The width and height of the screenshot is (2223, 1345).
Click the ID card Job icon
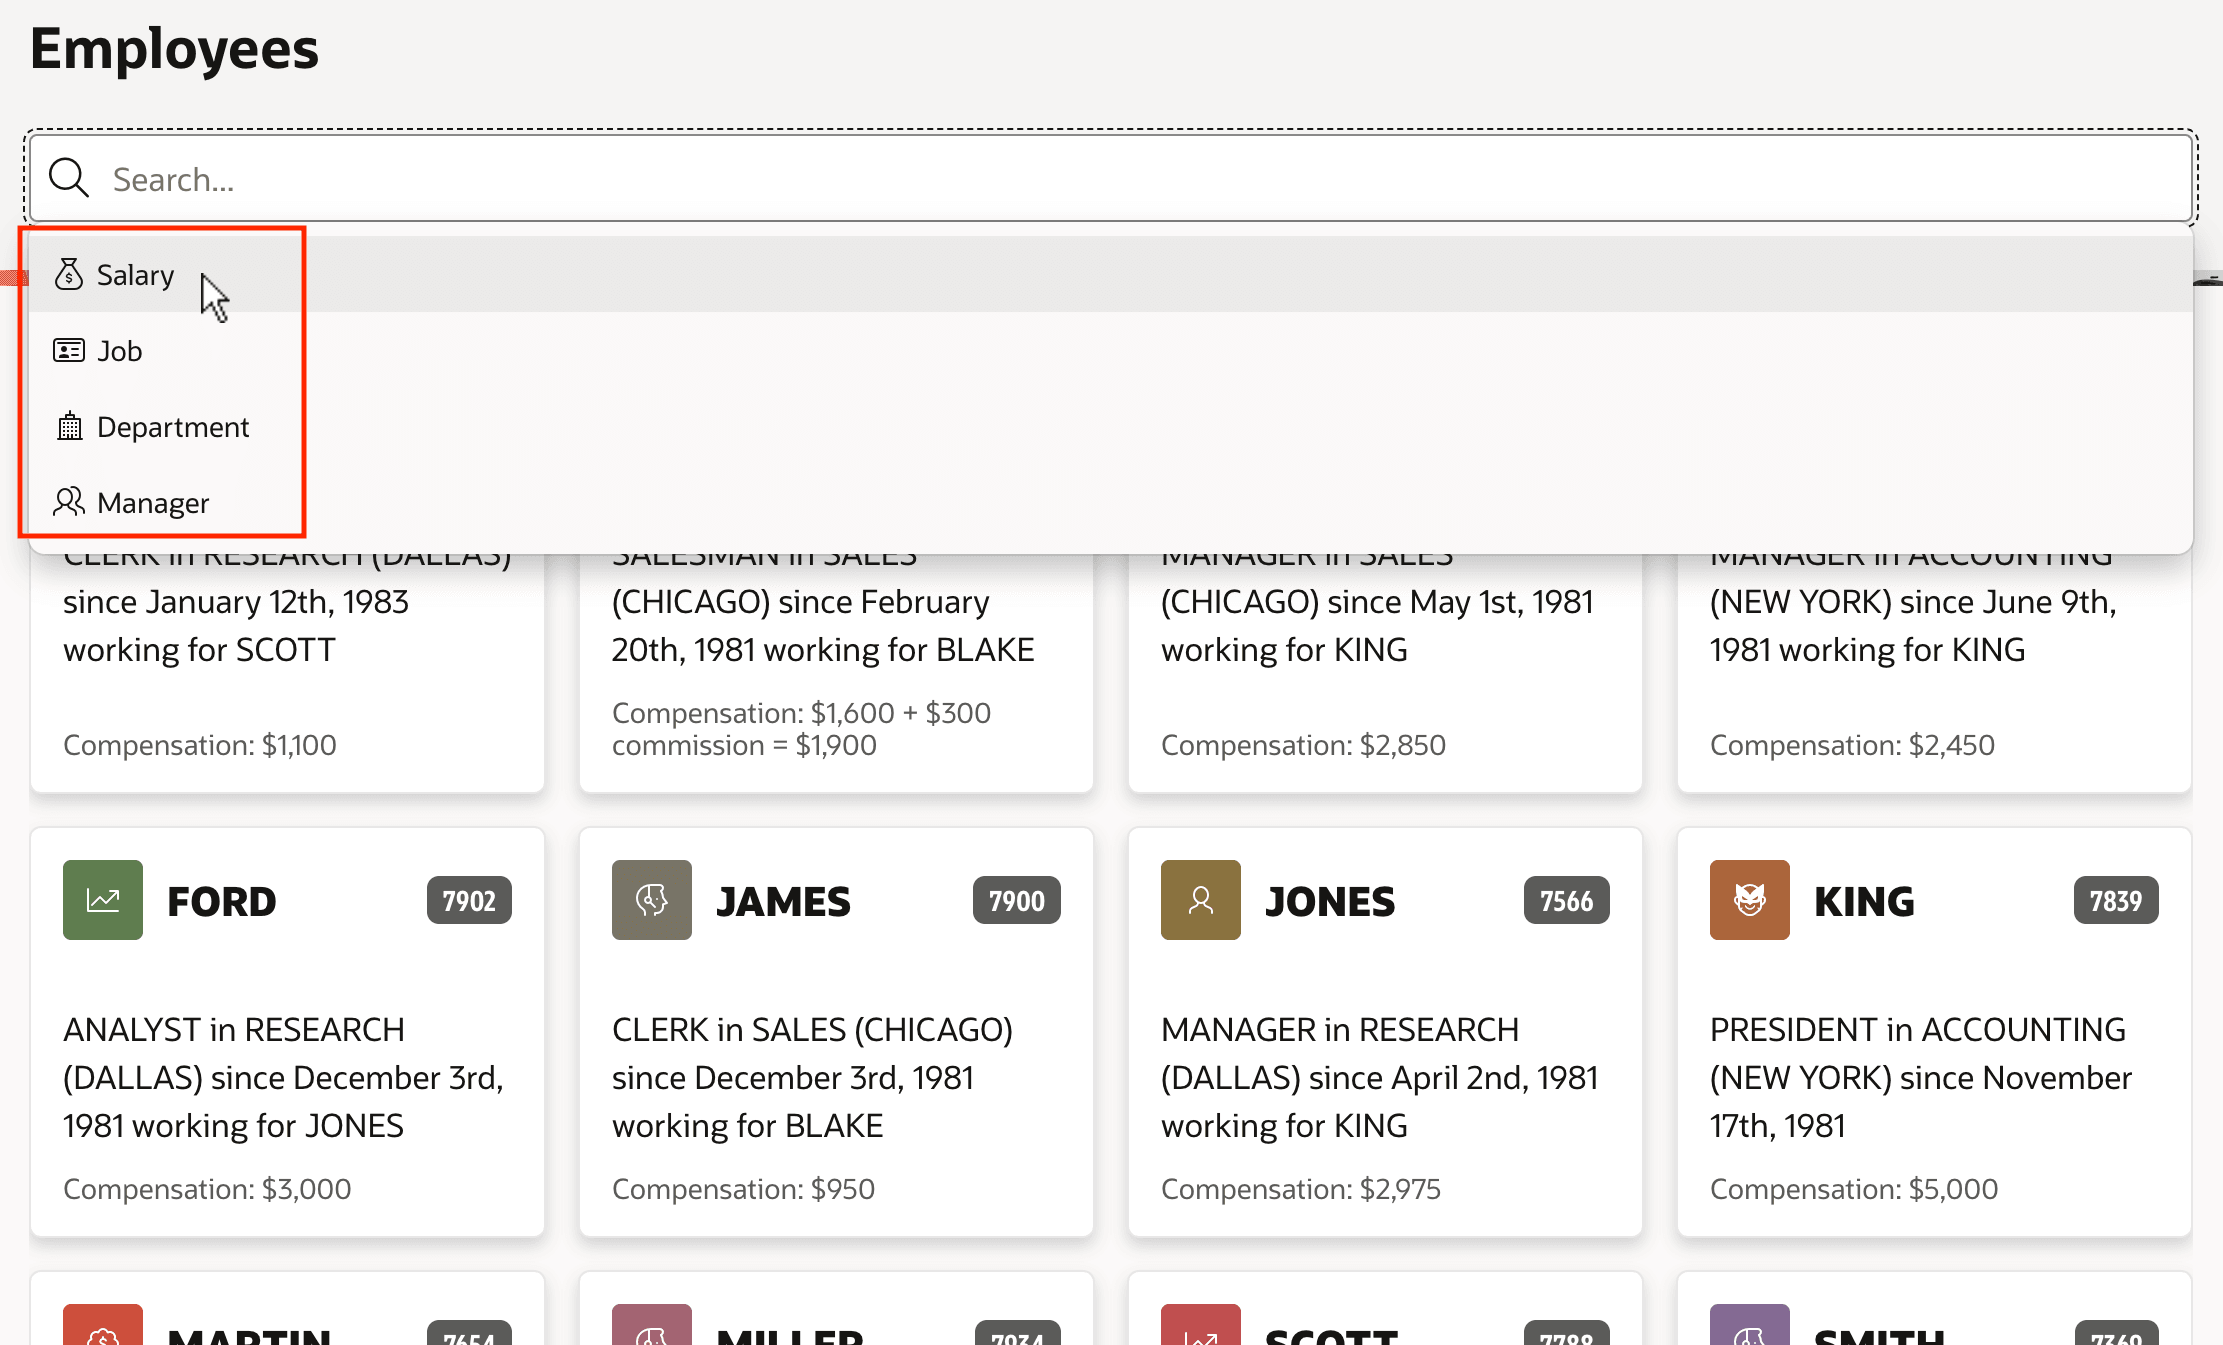69,351
